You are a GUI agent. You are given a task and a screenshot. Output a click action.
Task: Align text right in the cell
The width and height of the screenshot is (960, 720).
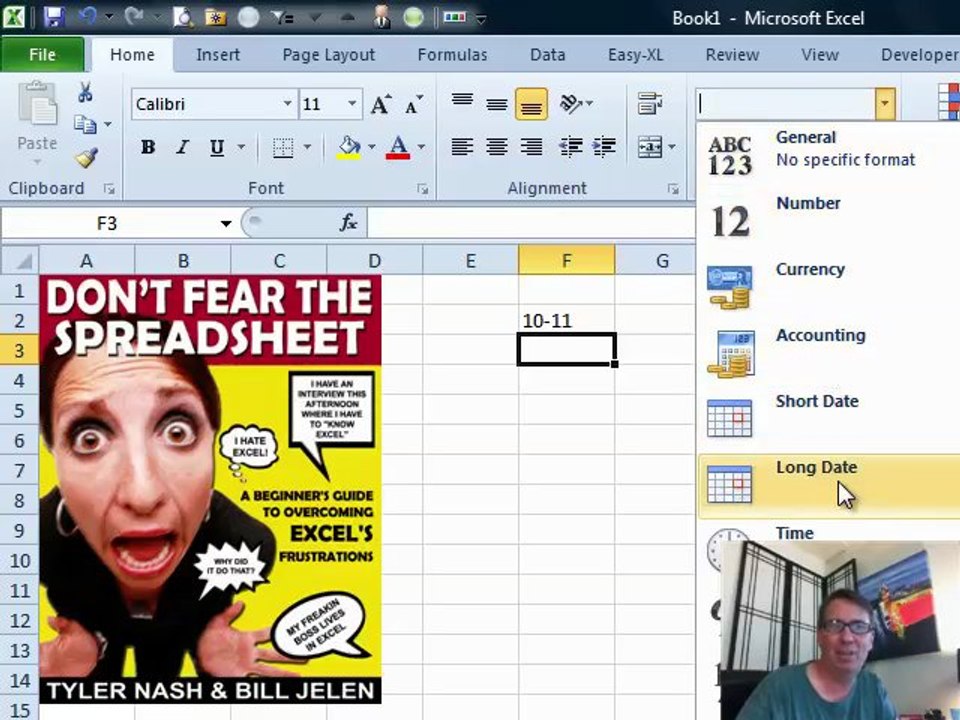tap(531, 146)
